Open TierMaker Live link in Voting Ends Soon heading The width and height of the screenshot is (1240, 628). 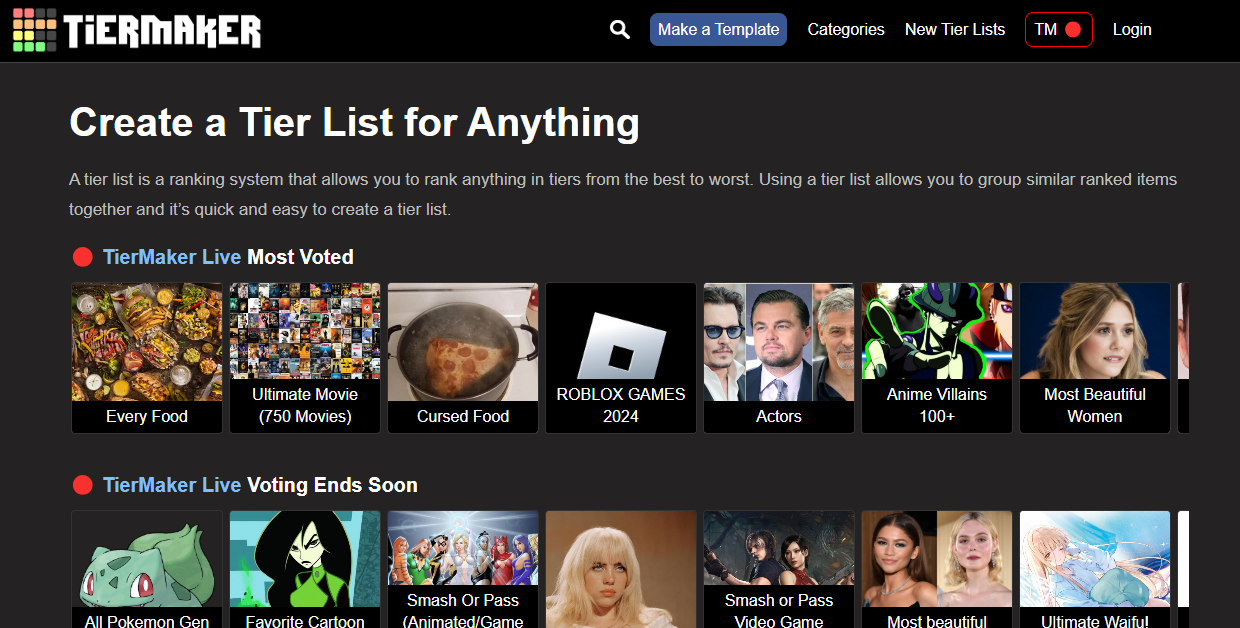172,485
